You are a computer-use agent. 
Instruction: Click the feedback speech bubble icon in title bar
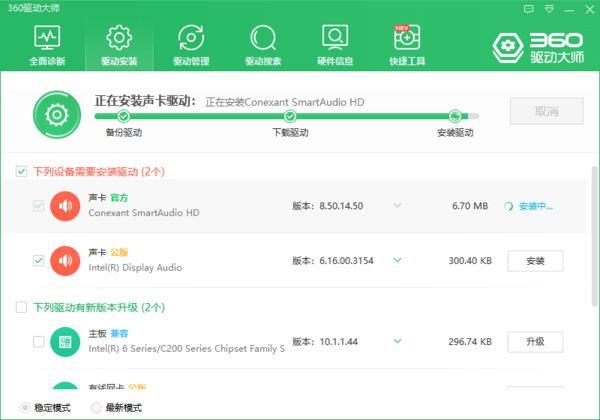(x=528, y=8)
